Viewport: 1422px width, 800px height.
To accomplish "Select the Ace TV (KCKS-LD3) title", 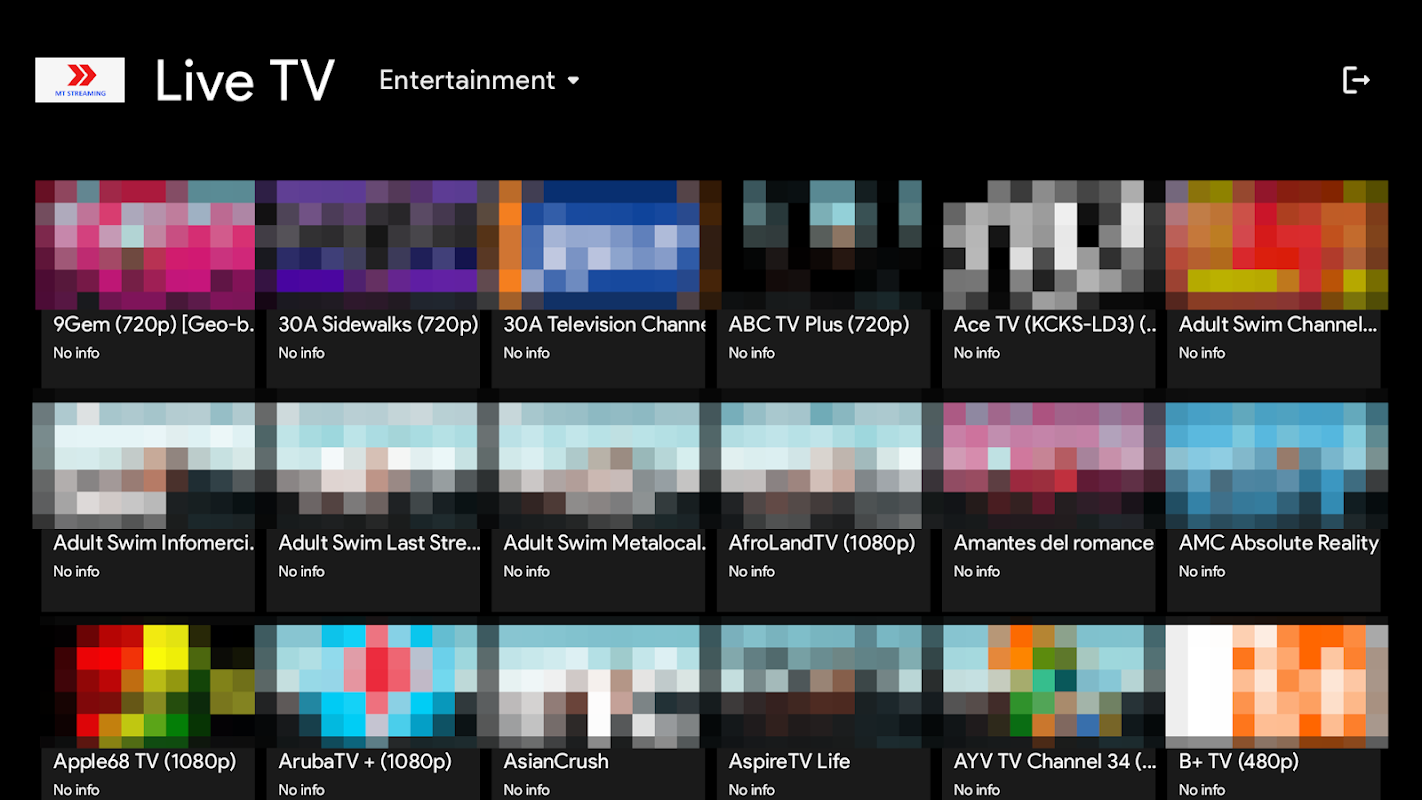I will (x=1055, y=324).
